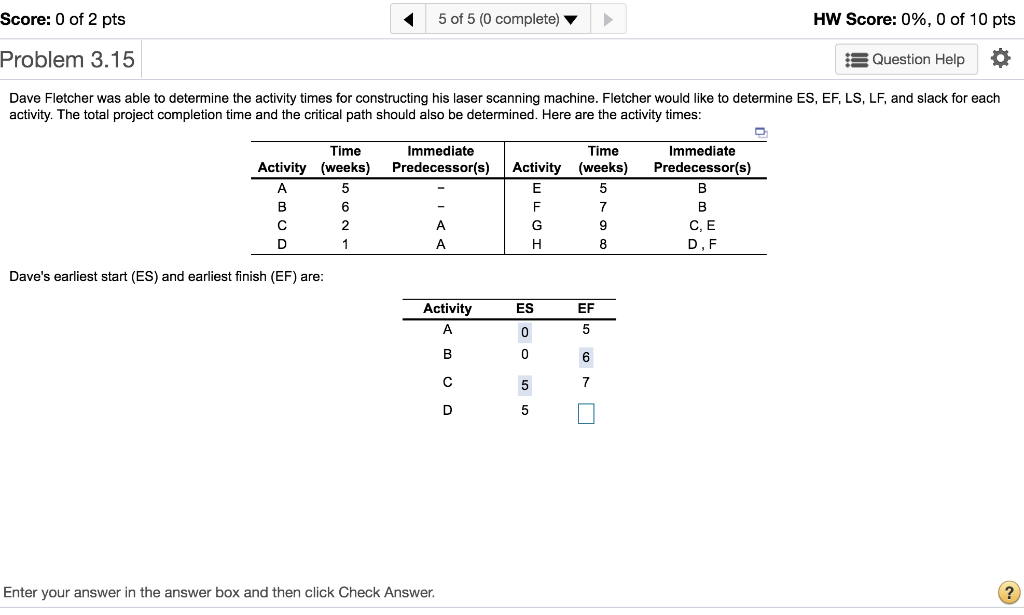Click the Problem 3.15 title

(x=68, y=60)
